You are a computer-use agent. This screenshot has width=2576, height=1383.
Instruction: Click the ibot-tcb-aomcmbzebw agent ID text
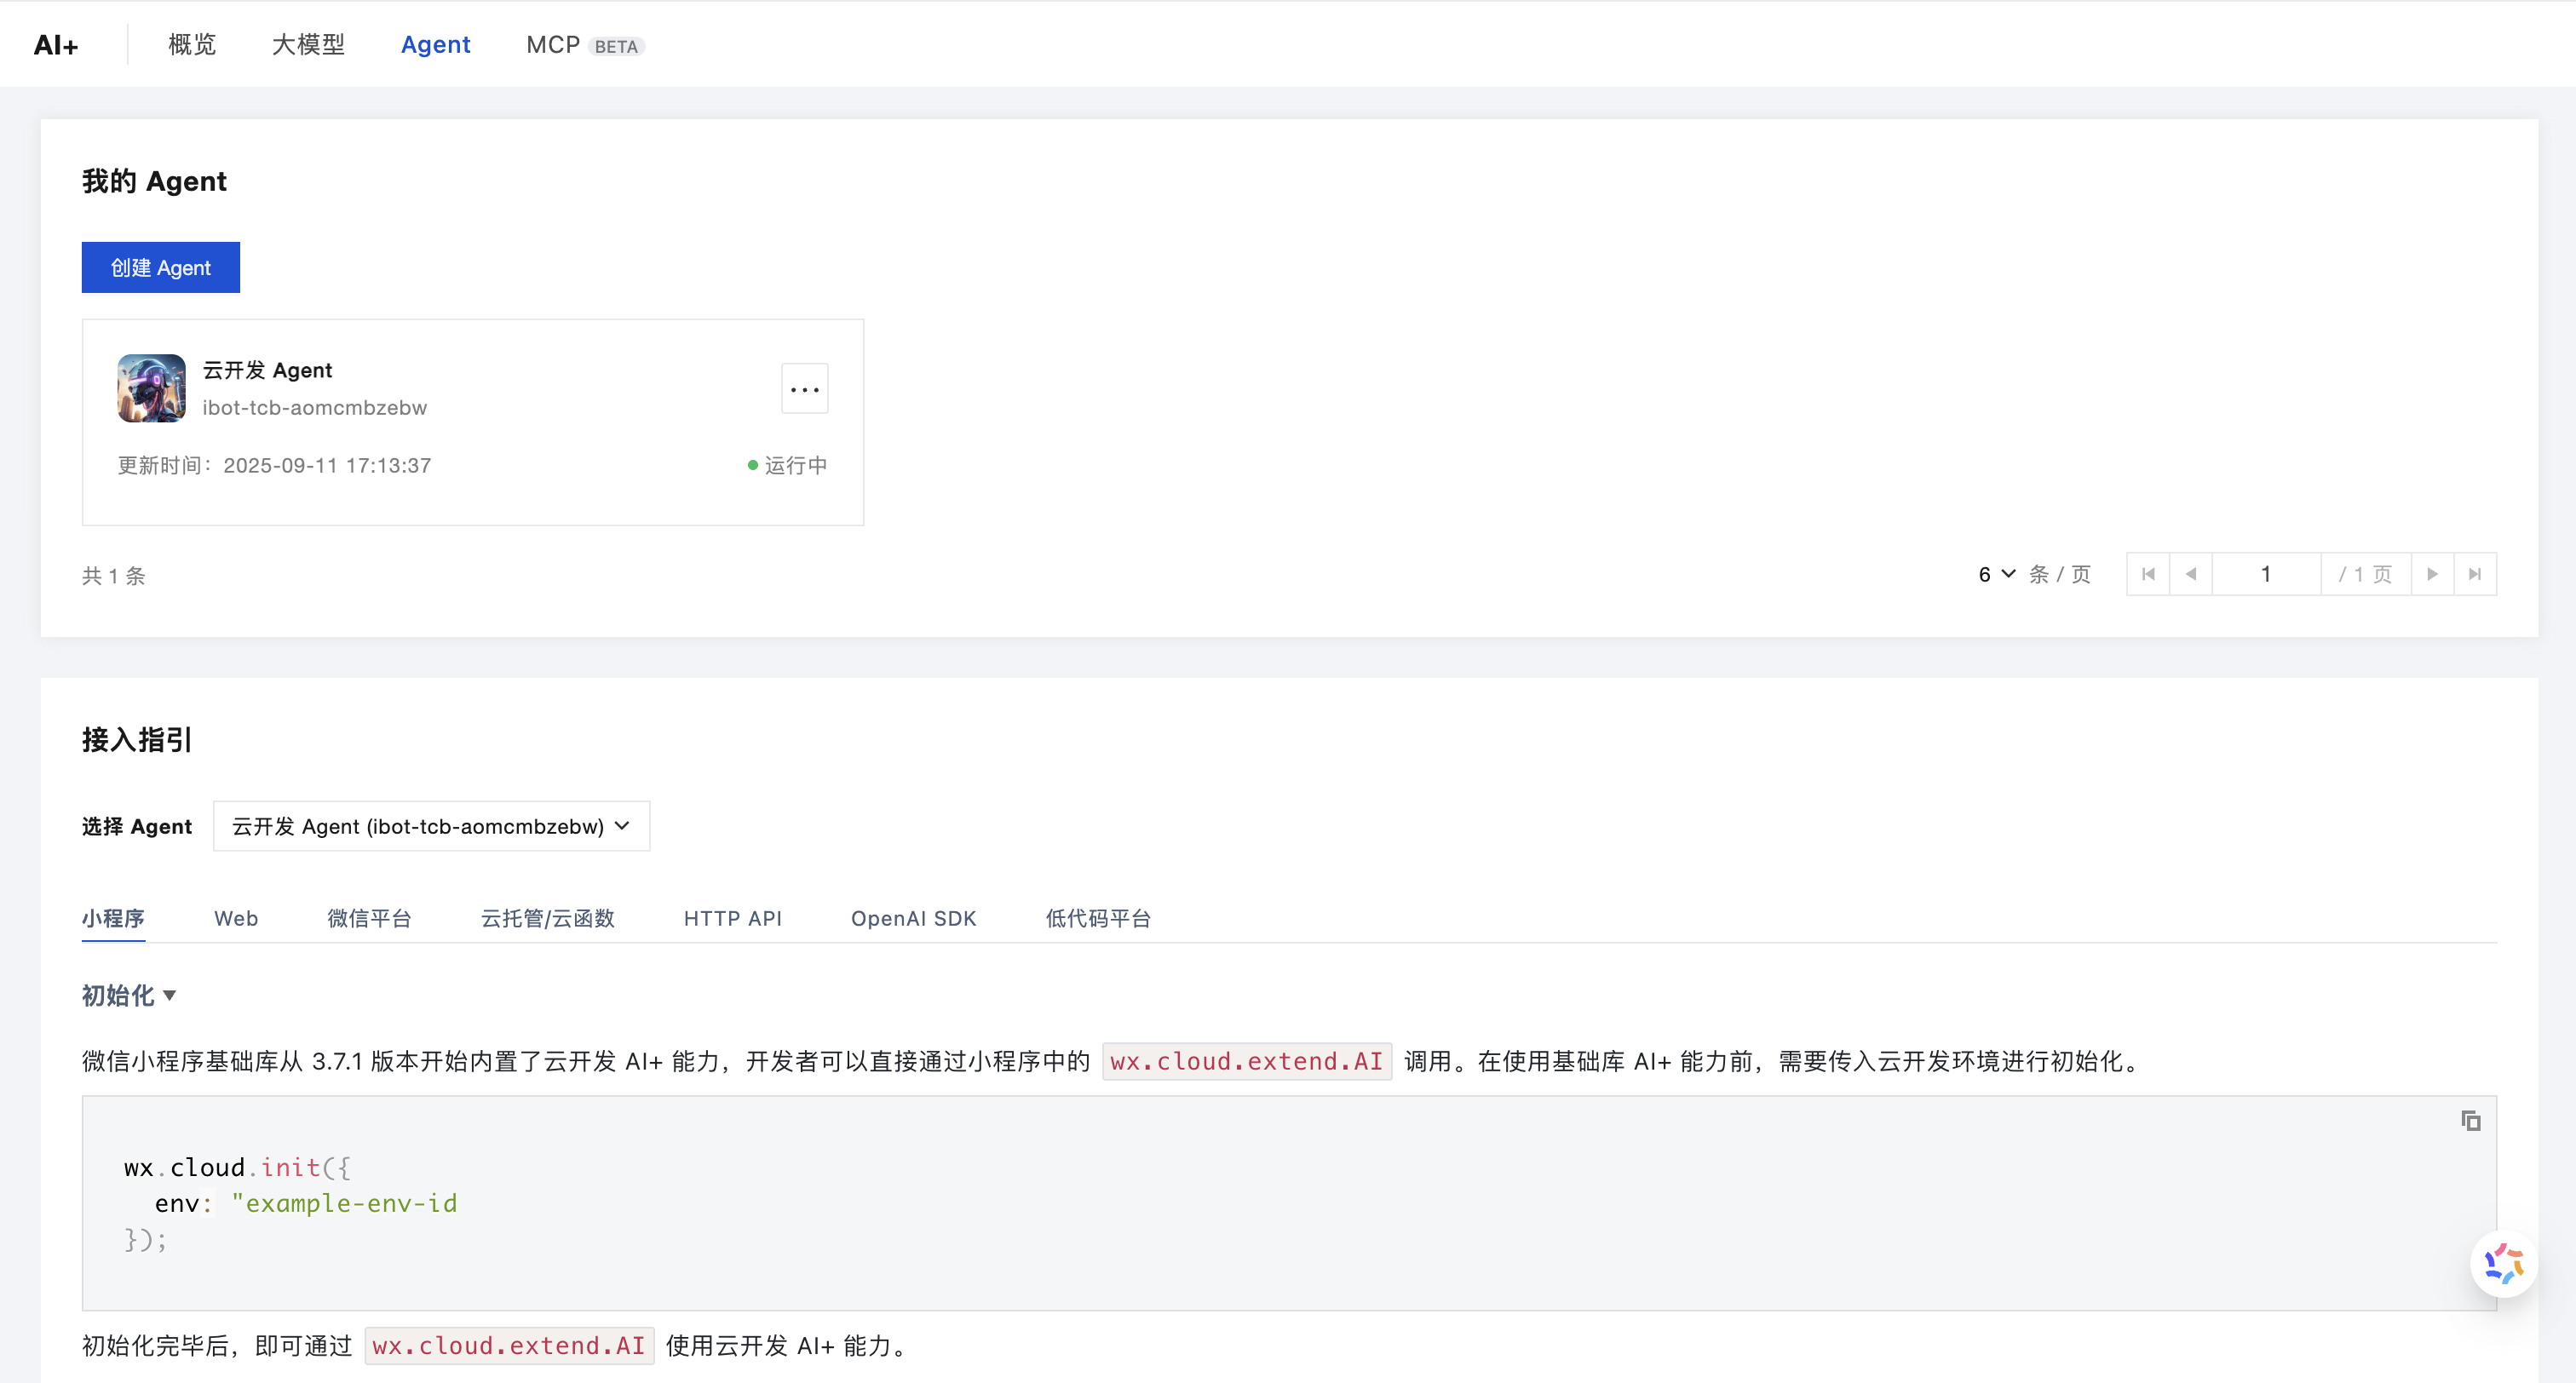pyautogui.click(x=315, y=408)
